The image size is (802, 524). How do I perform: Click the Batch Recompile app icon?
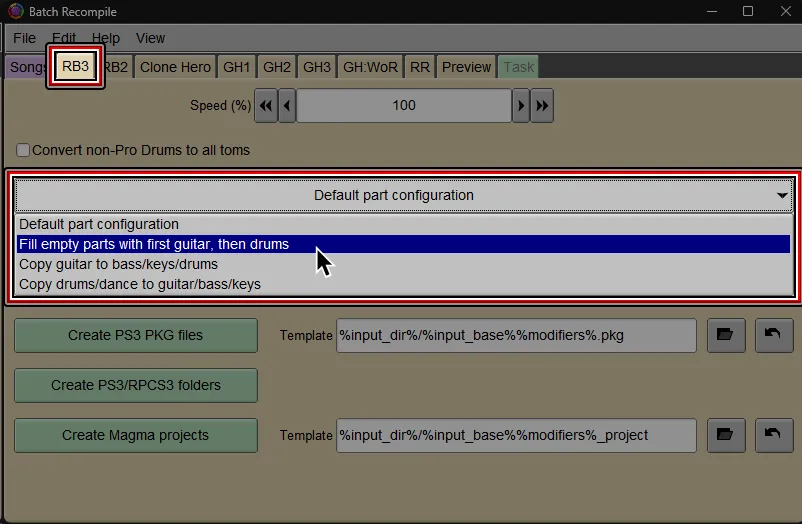click(x=15, y=11)
